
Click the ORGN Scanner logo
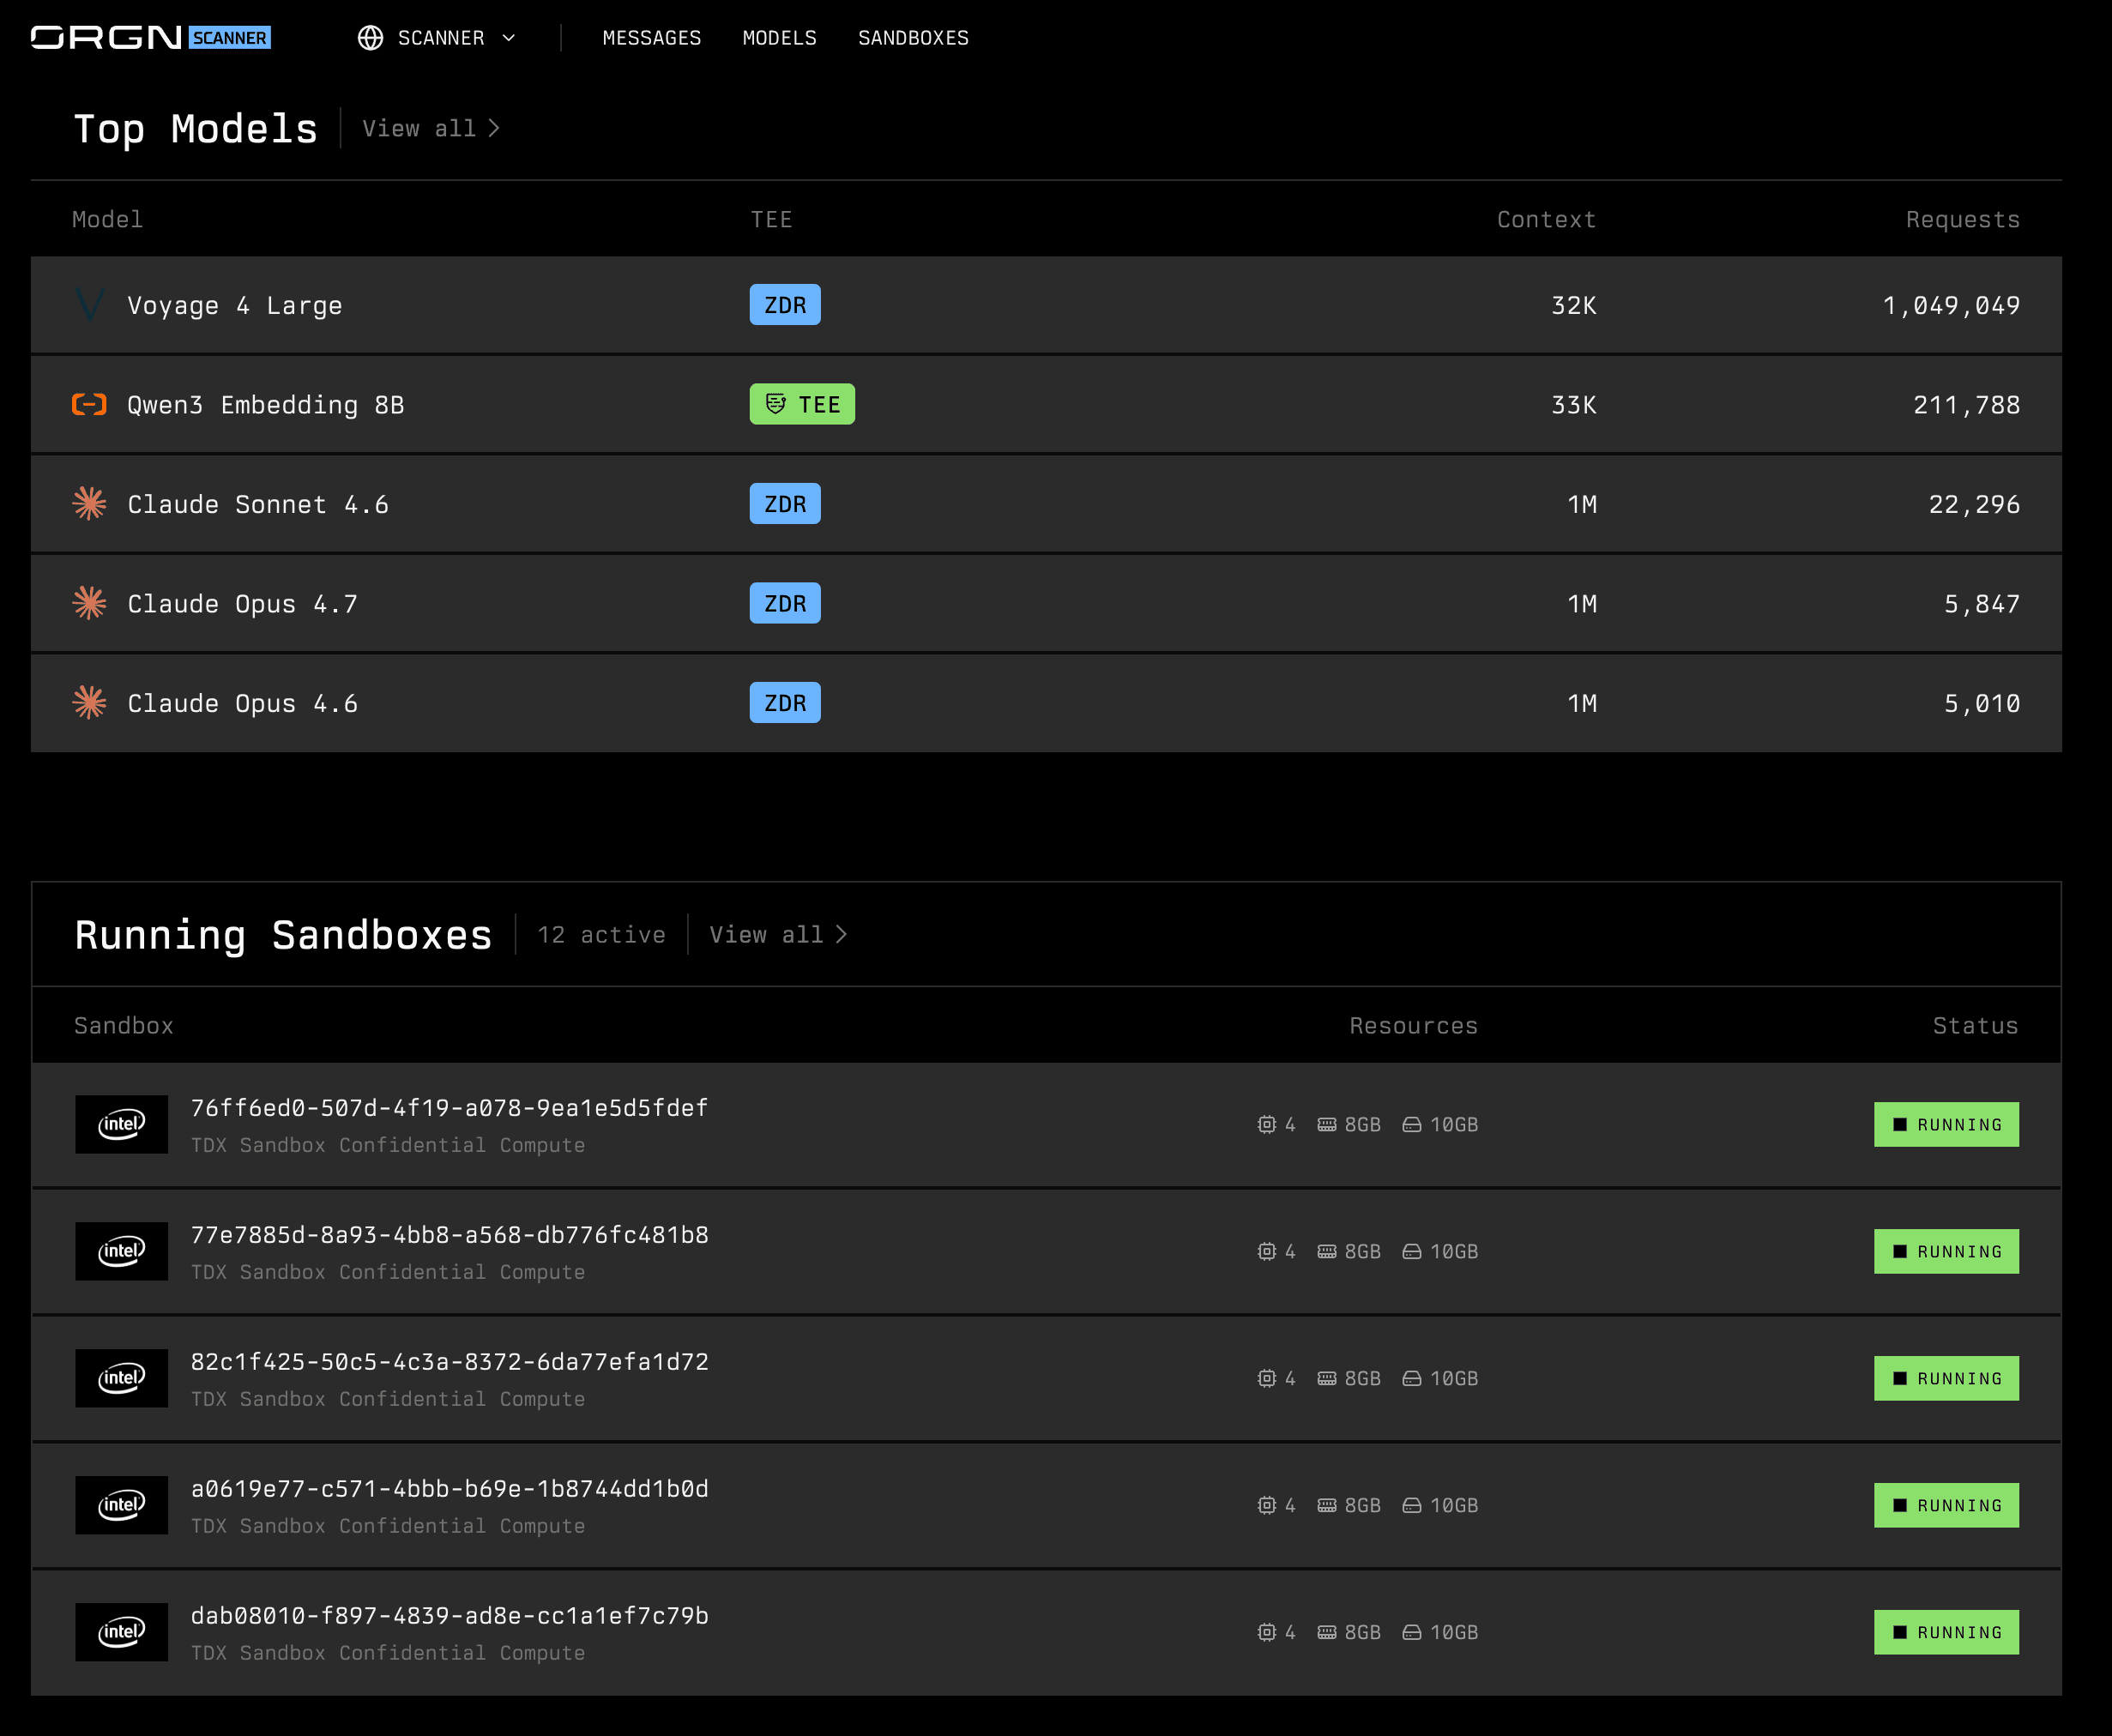click(x=151, y=38)
